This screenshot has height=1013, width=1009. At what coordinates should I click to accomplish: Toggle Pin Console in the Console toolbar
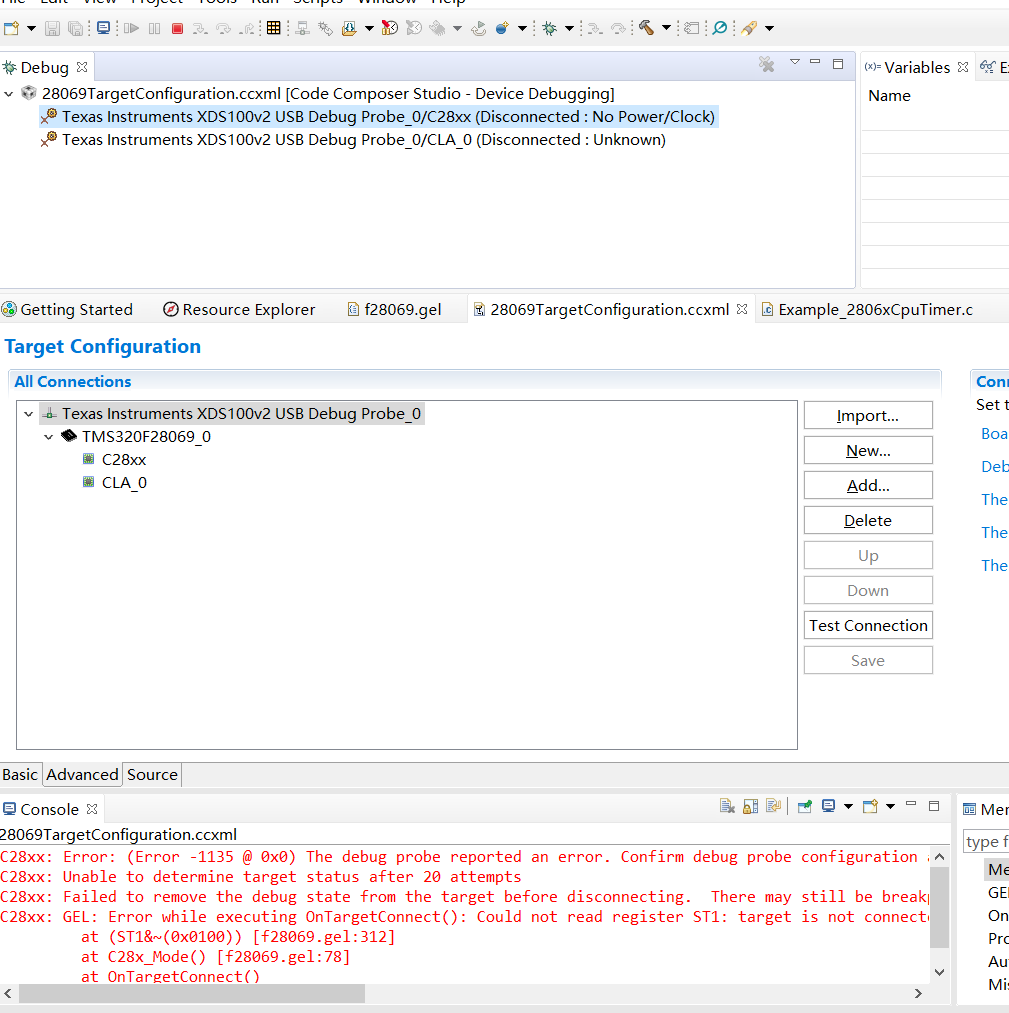pyautogui.click(x=805, y=806)
